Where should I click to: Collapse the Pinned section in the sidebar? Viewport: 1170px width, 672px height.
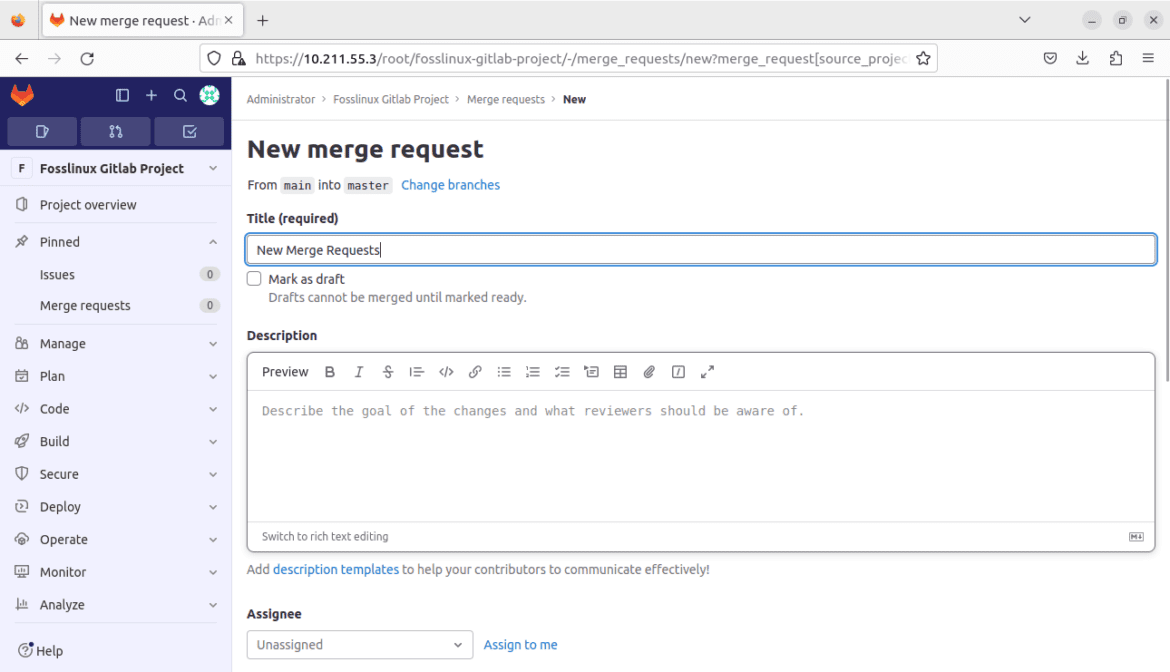pos(211,241)
